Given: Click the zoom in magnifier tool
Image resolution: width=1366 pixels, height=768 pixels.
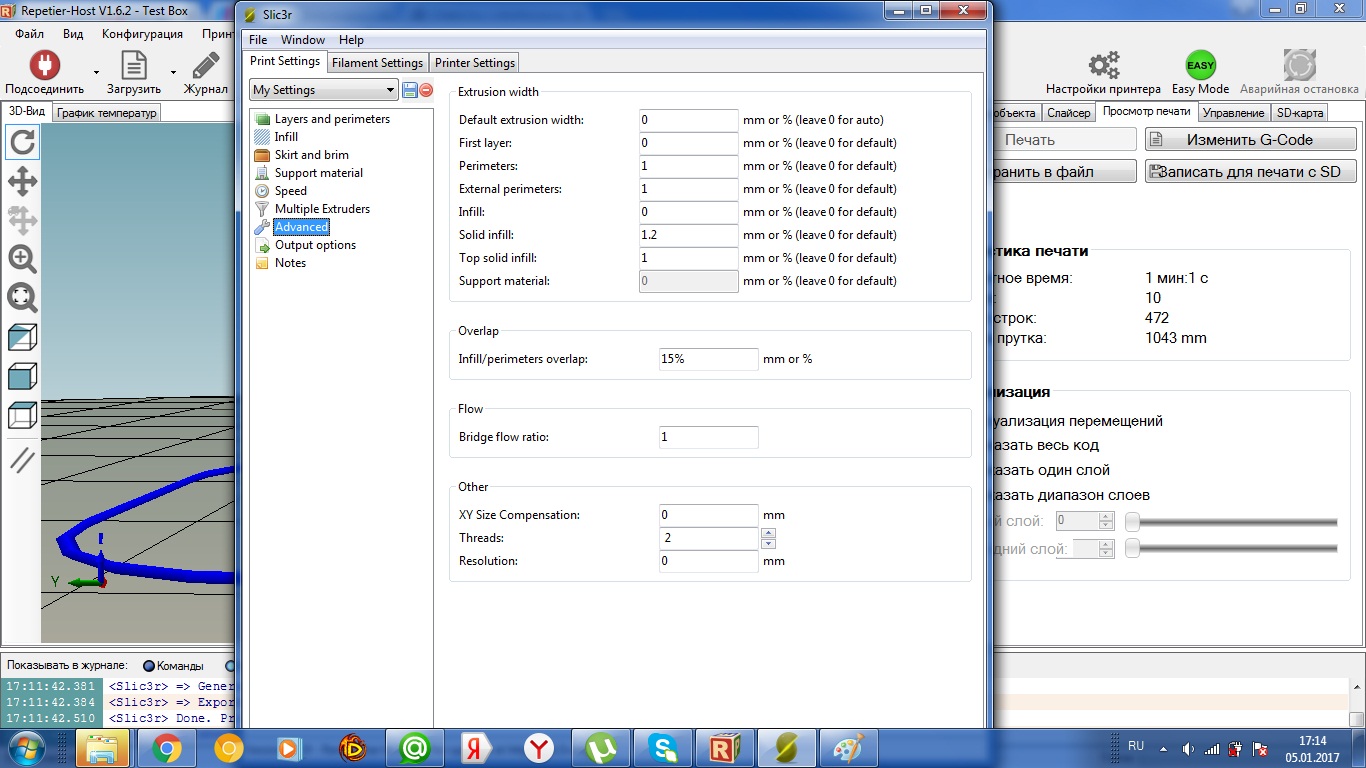Looking at the screenshot, I should (x=22, y=259).
